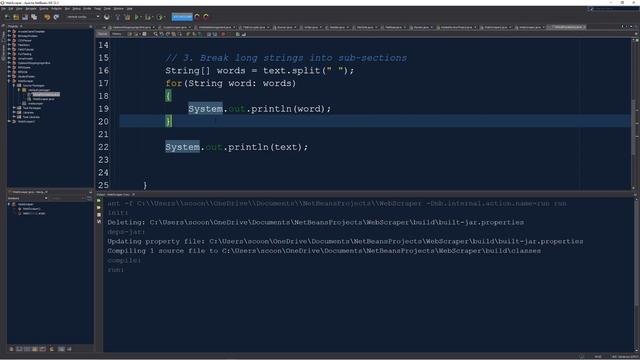Toggle Sort by Source in Navigator footer
The height and width of the screenshot is (360, 640).
click(x=69, y=349)
